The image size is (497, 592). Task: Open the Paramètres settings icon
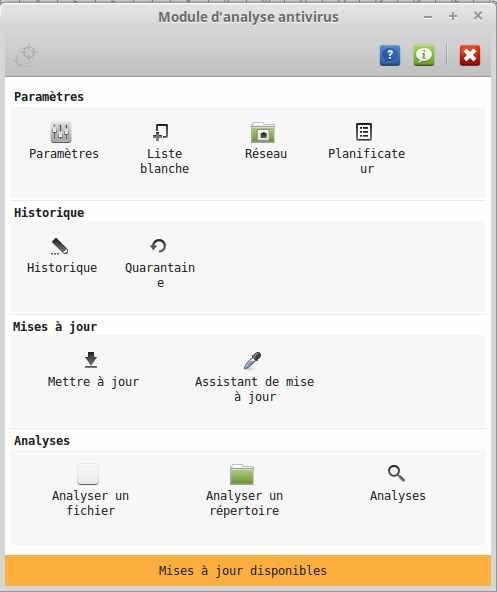point(61,133)
